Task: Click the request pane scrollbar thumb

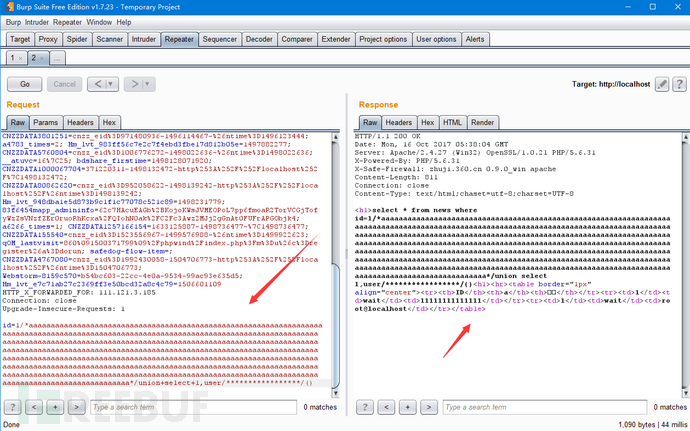Action: [x=336, y=324]
